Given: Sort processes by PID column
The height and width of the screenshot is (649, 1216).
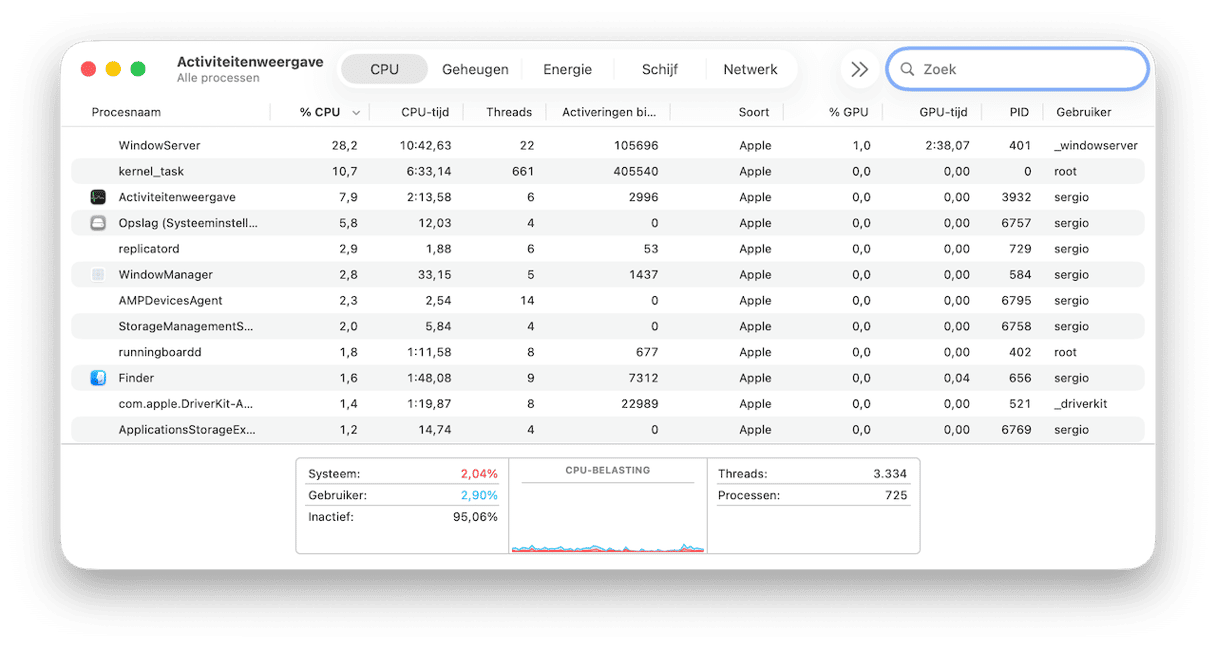Looking at the screenshot, I should pos(1019,112).
